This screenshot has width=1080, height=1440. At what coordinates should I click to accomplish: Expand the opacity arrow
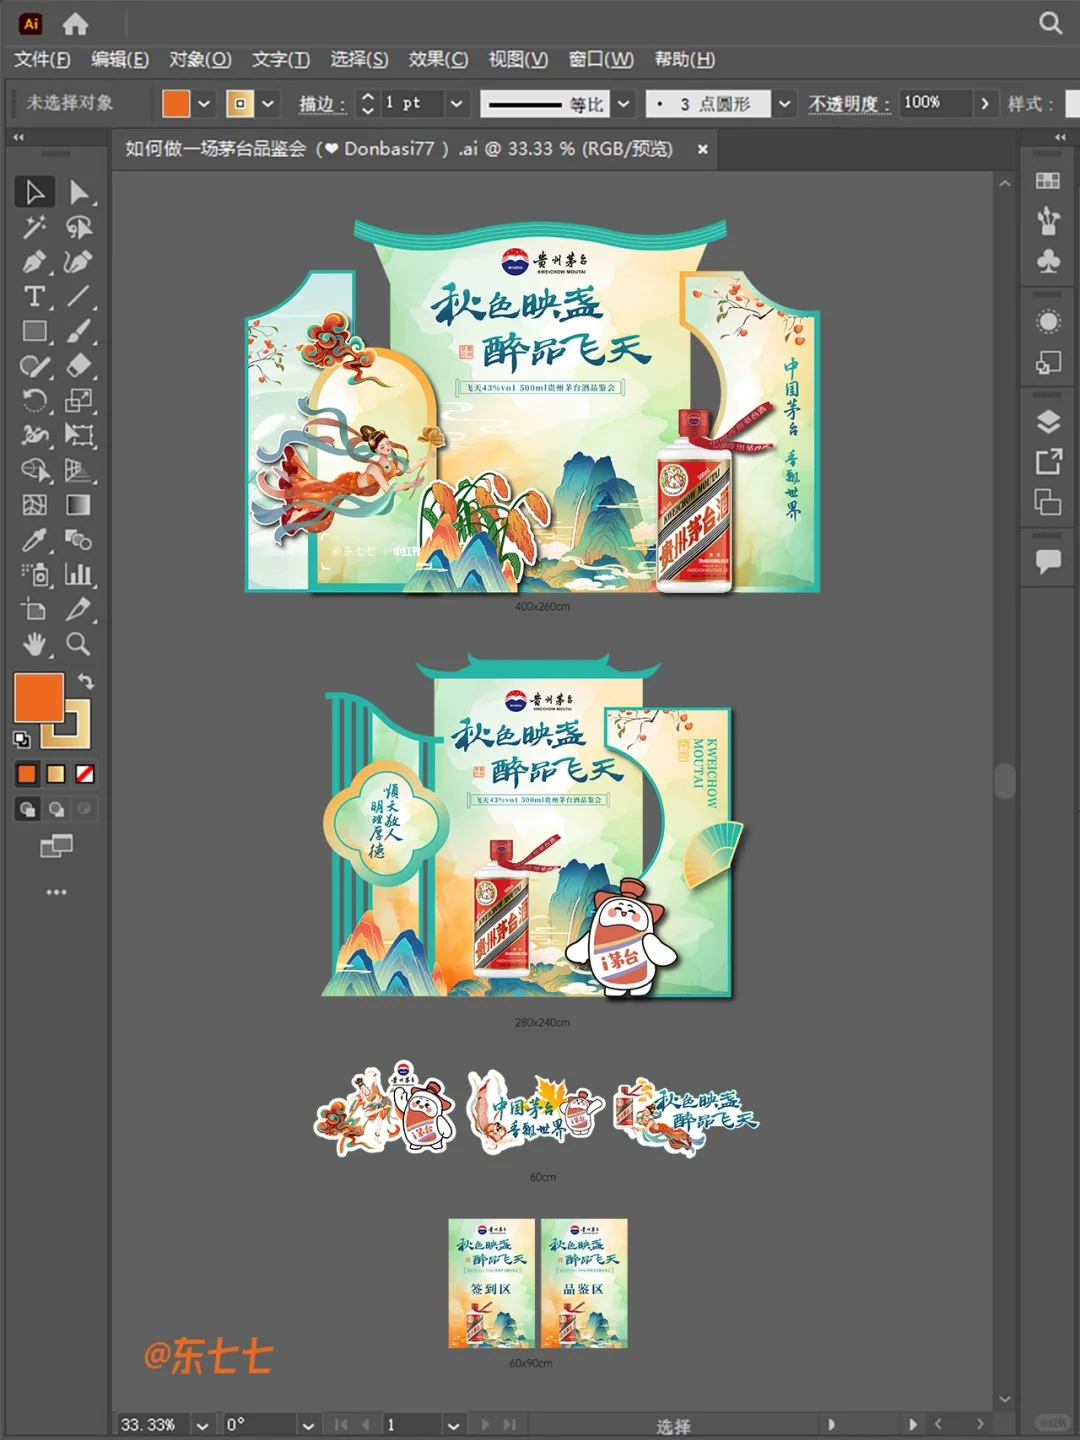(985, 103)
